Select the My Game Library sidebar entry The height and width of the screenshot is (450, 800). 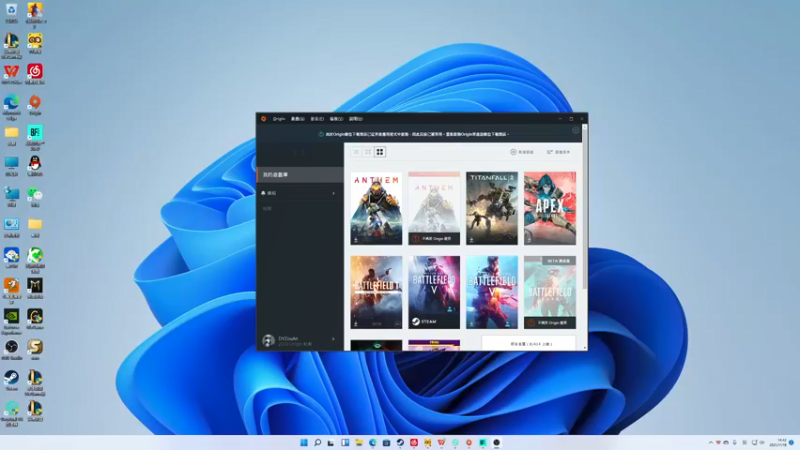[x=300, y=174]
